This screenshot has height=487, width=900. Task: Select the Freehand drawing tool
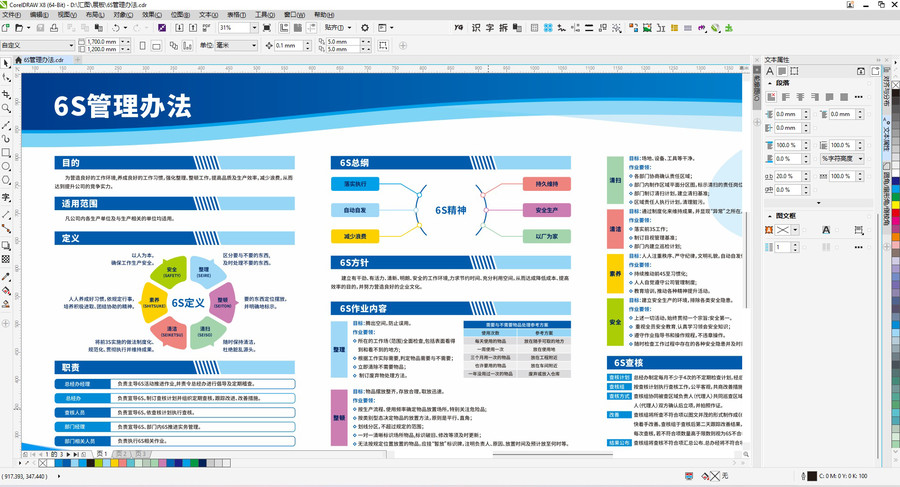(6, 125)
